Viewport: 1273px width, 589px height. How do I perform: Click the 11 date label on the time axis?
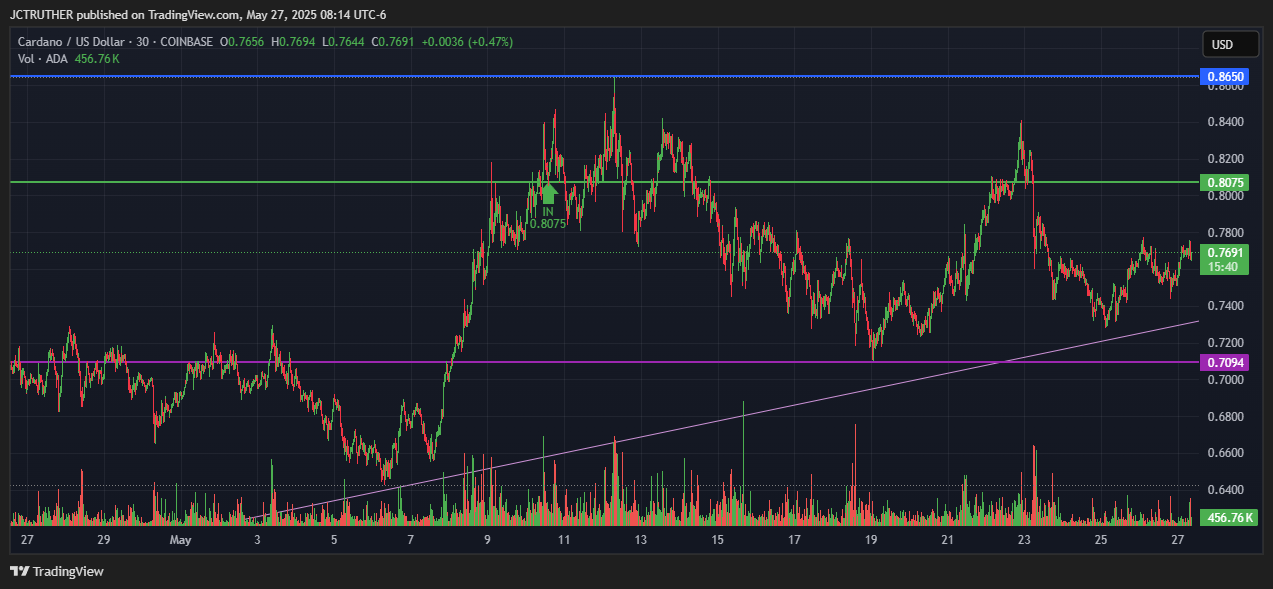(x=564, y=540)
